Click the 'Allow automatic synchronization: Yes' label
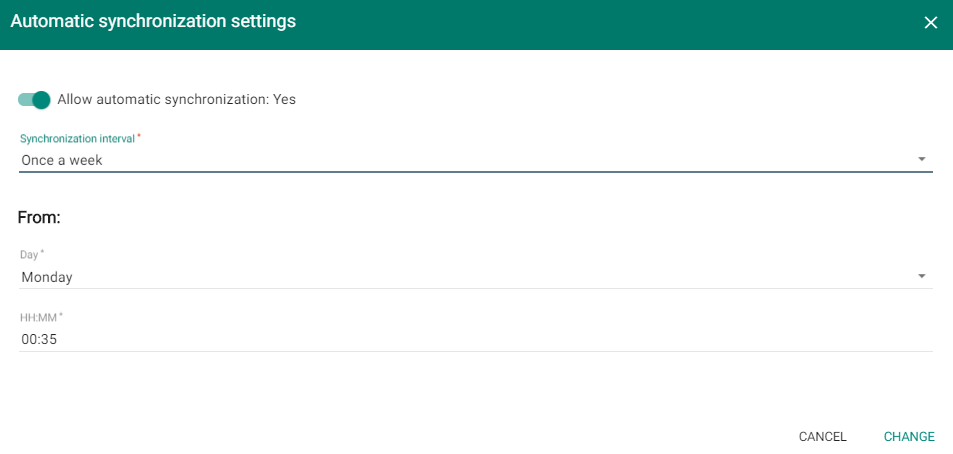This screenshot has width=953, height=454. tap(176, 100)
